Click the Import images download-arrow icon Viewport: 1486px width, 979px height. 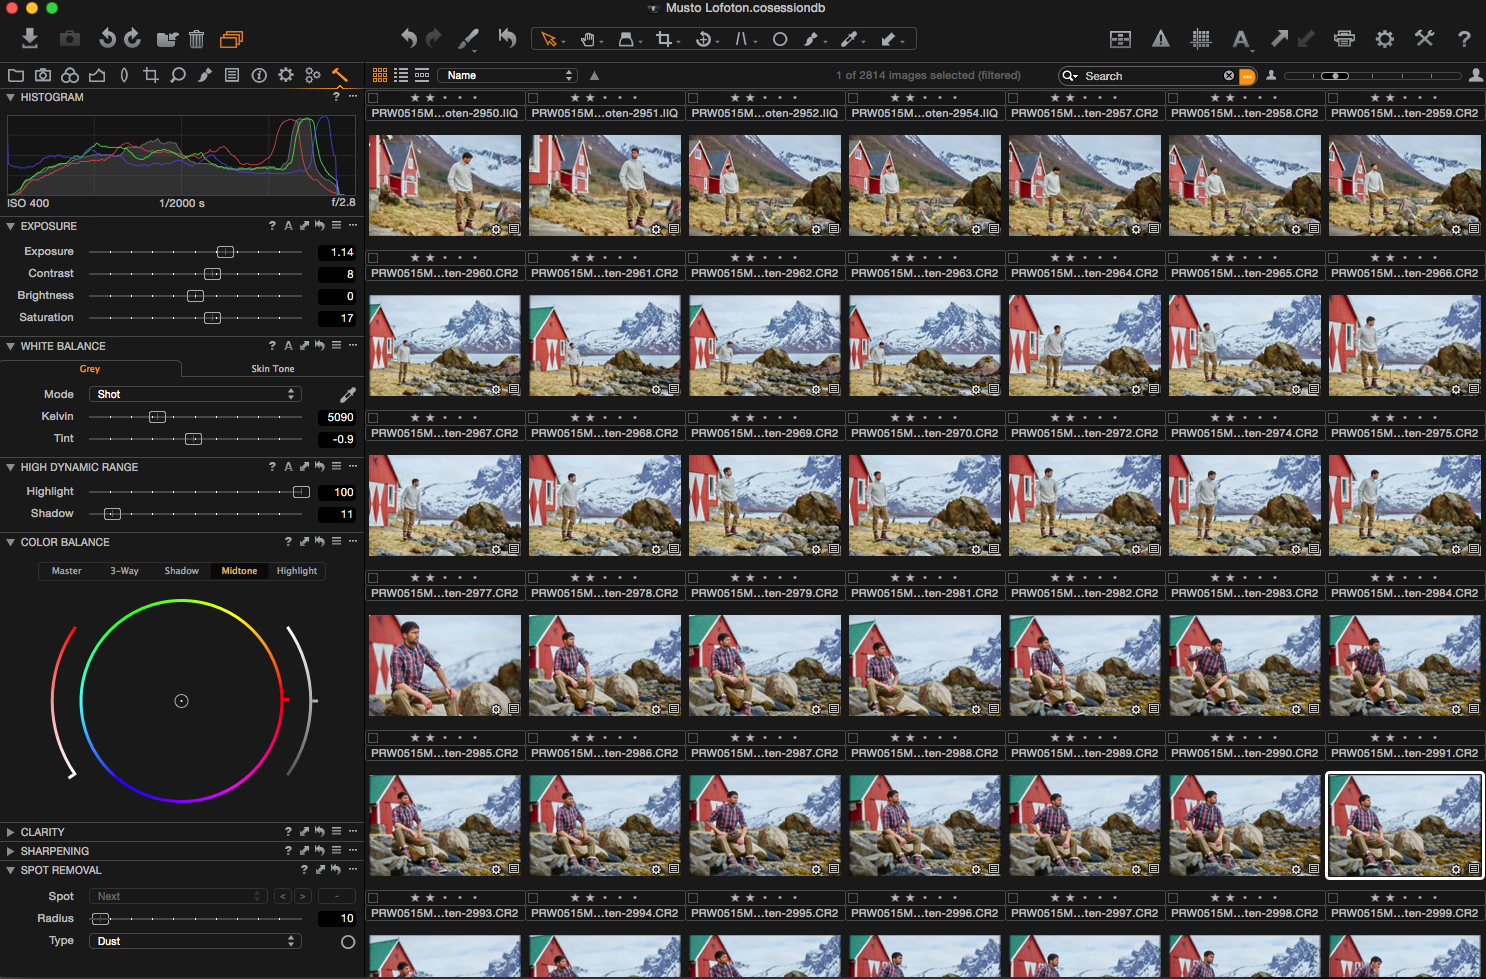point(29,38)
